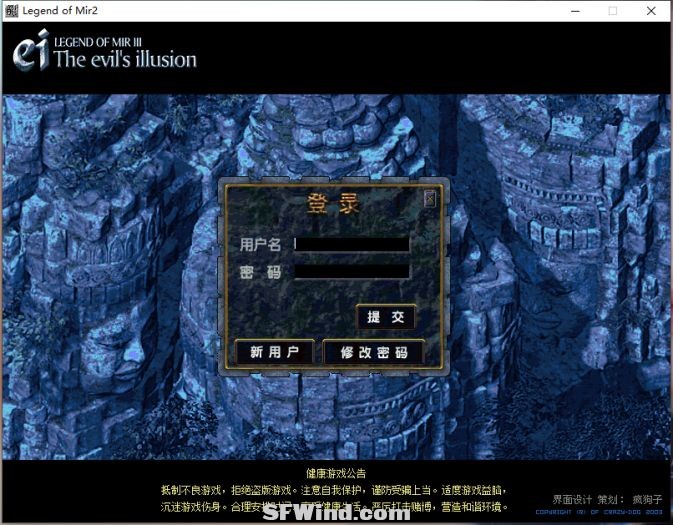Click the 密码 label in login dialog

(260, 272)
